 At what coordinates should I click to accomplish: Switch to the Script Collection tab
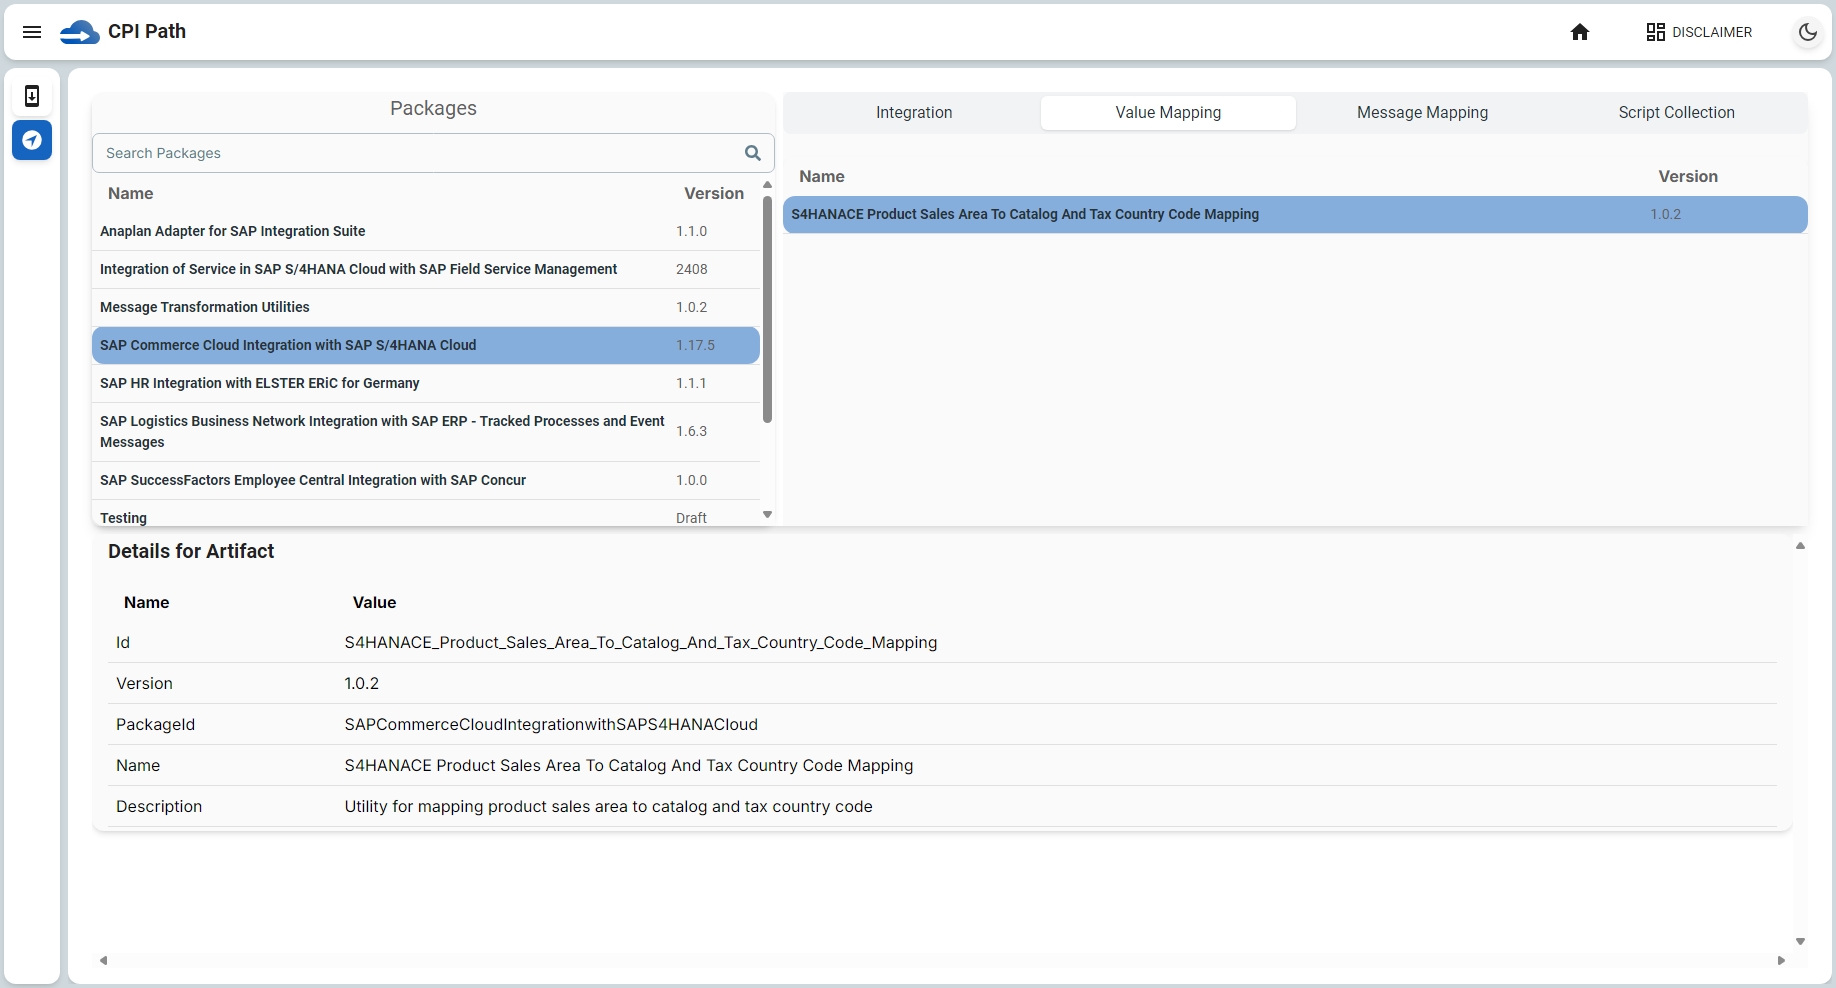(1676, 113)
